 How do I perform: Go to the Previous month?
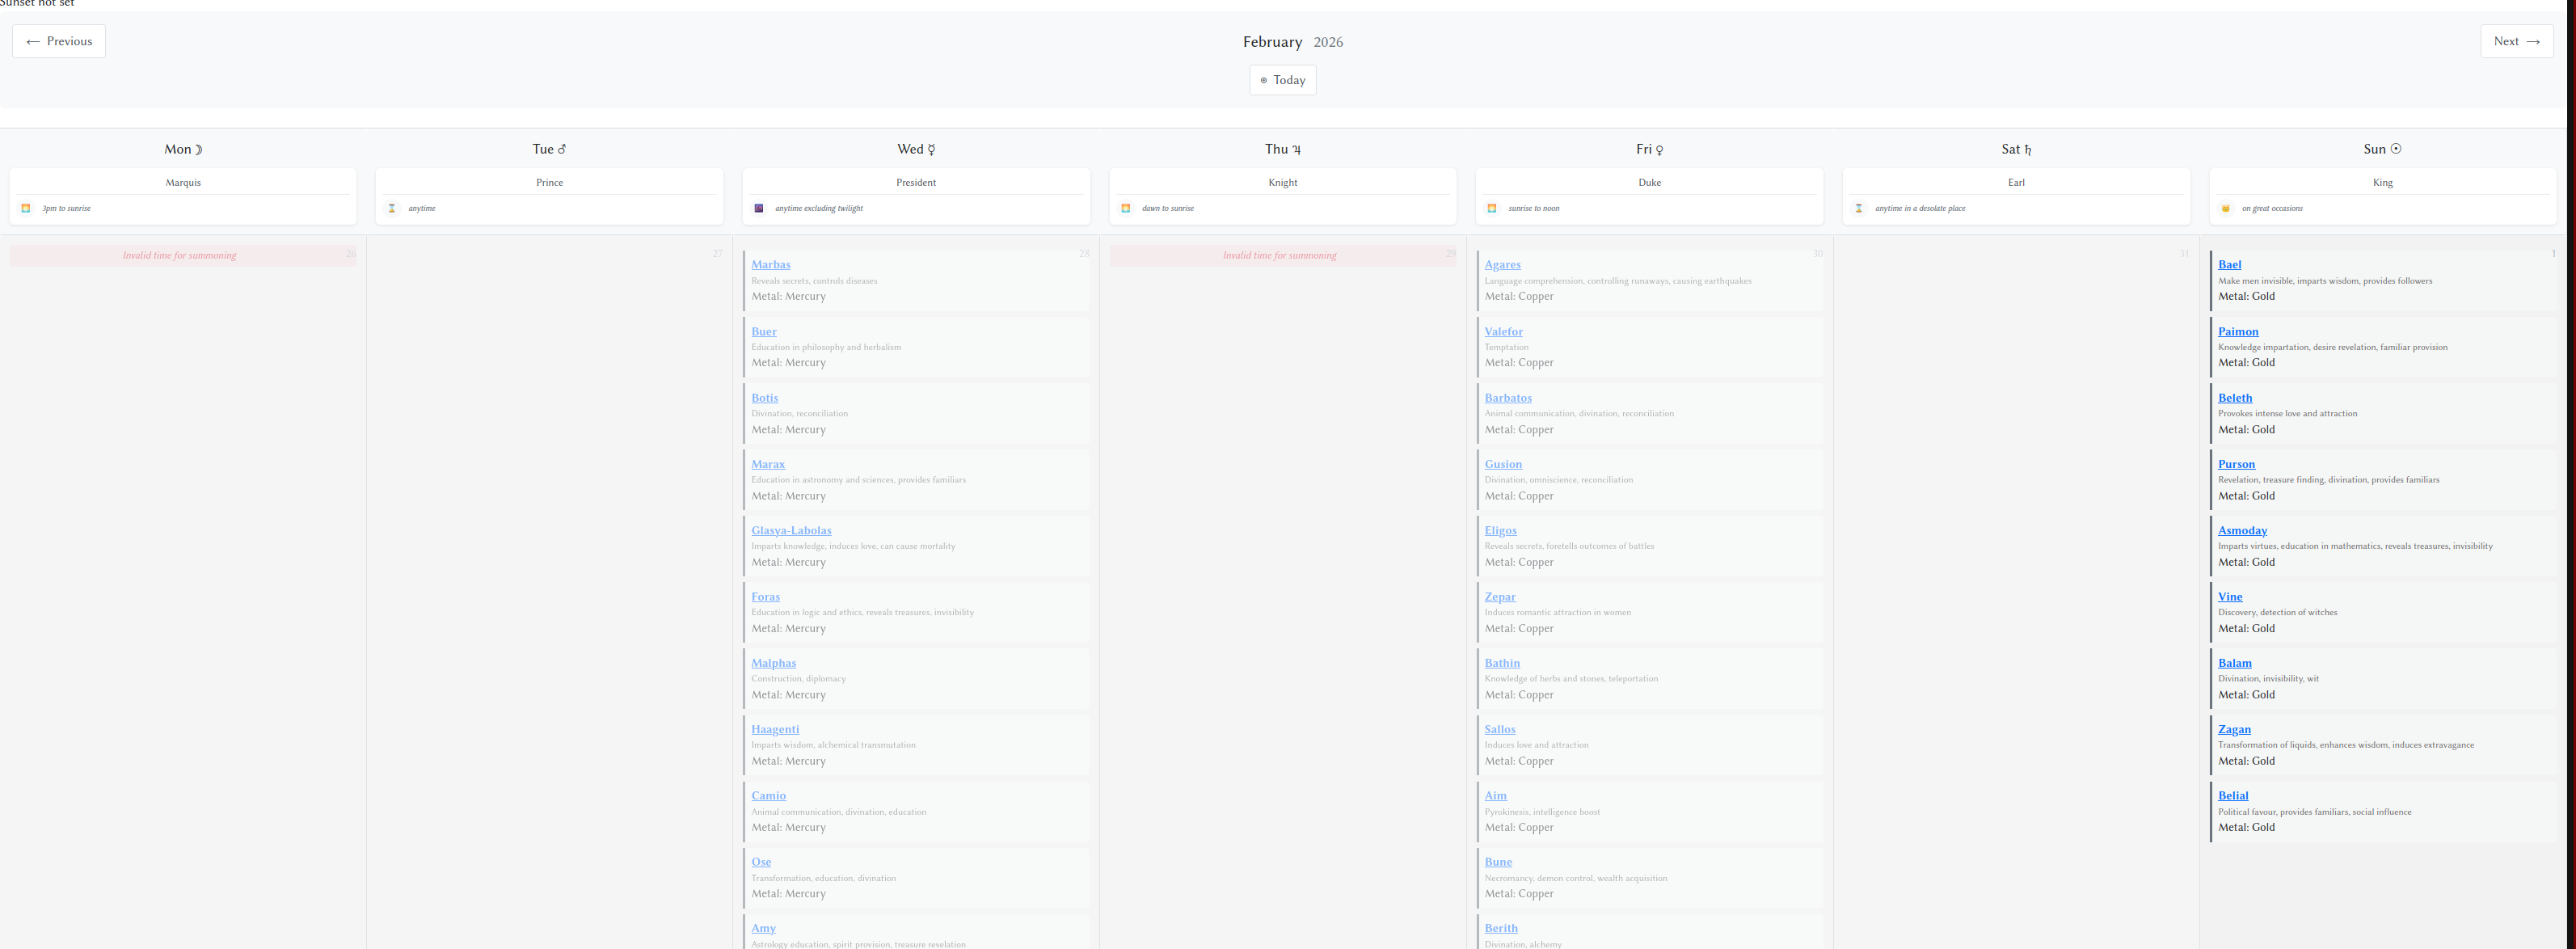click(59, 41)
